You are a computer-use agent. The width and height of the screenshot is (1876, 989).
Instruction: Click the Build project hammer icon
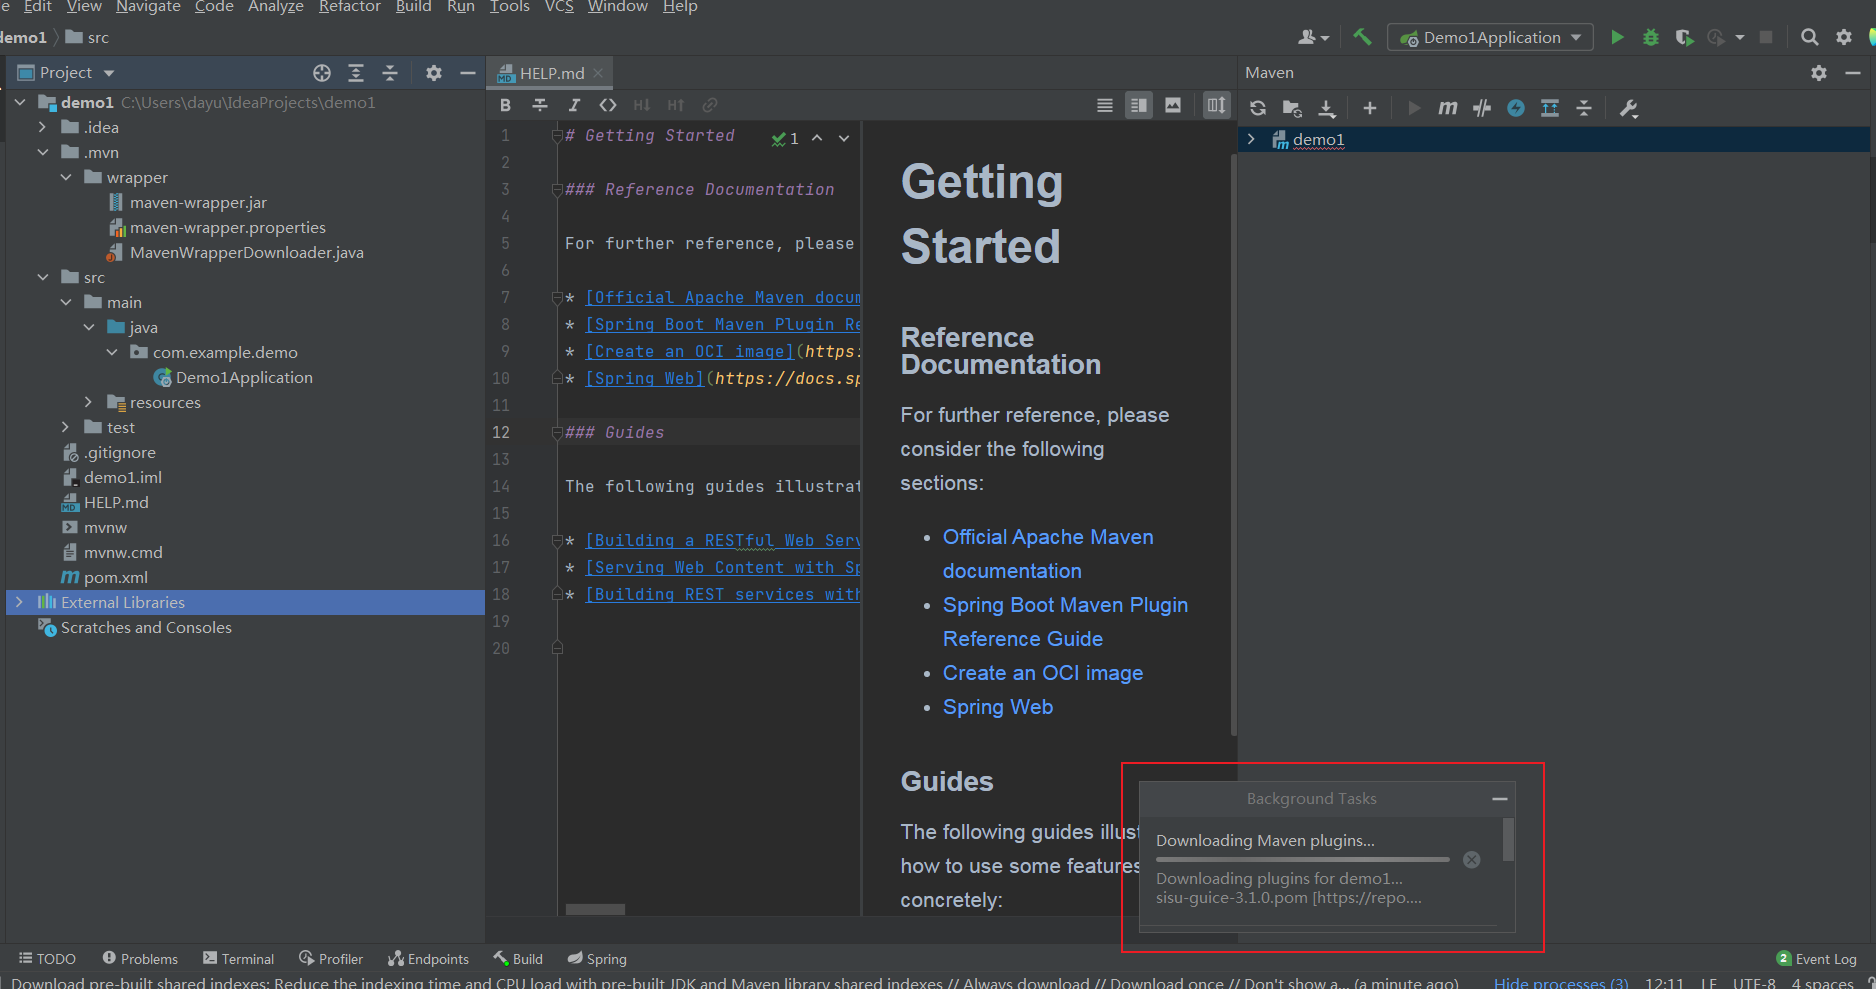[1362, 37]
